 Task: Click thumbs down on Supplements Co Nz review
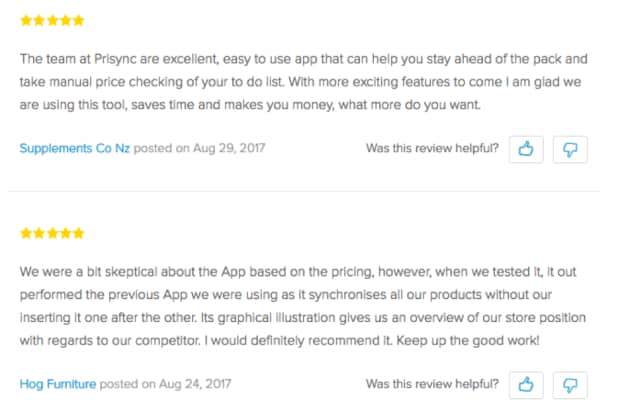click(x=570, y=149)
